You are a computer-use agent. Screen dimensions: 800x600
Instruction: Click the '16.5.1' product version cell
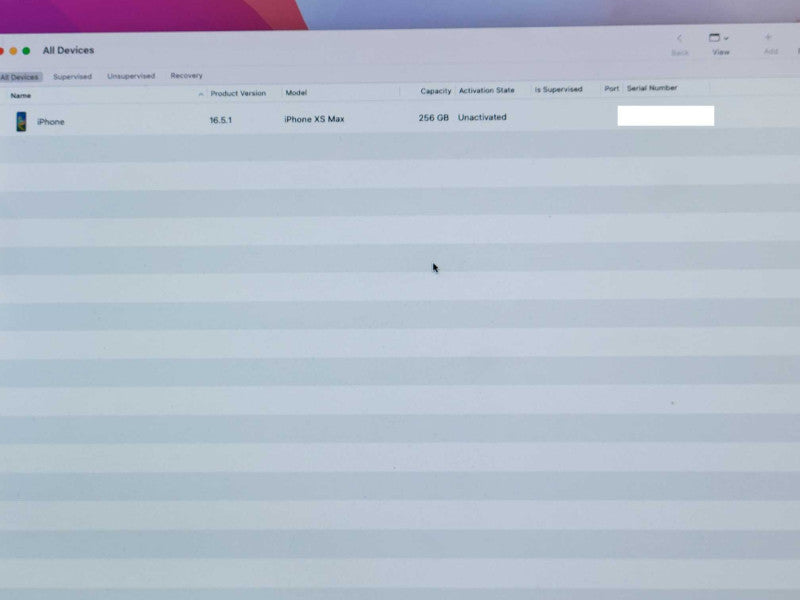coord(220,120)
